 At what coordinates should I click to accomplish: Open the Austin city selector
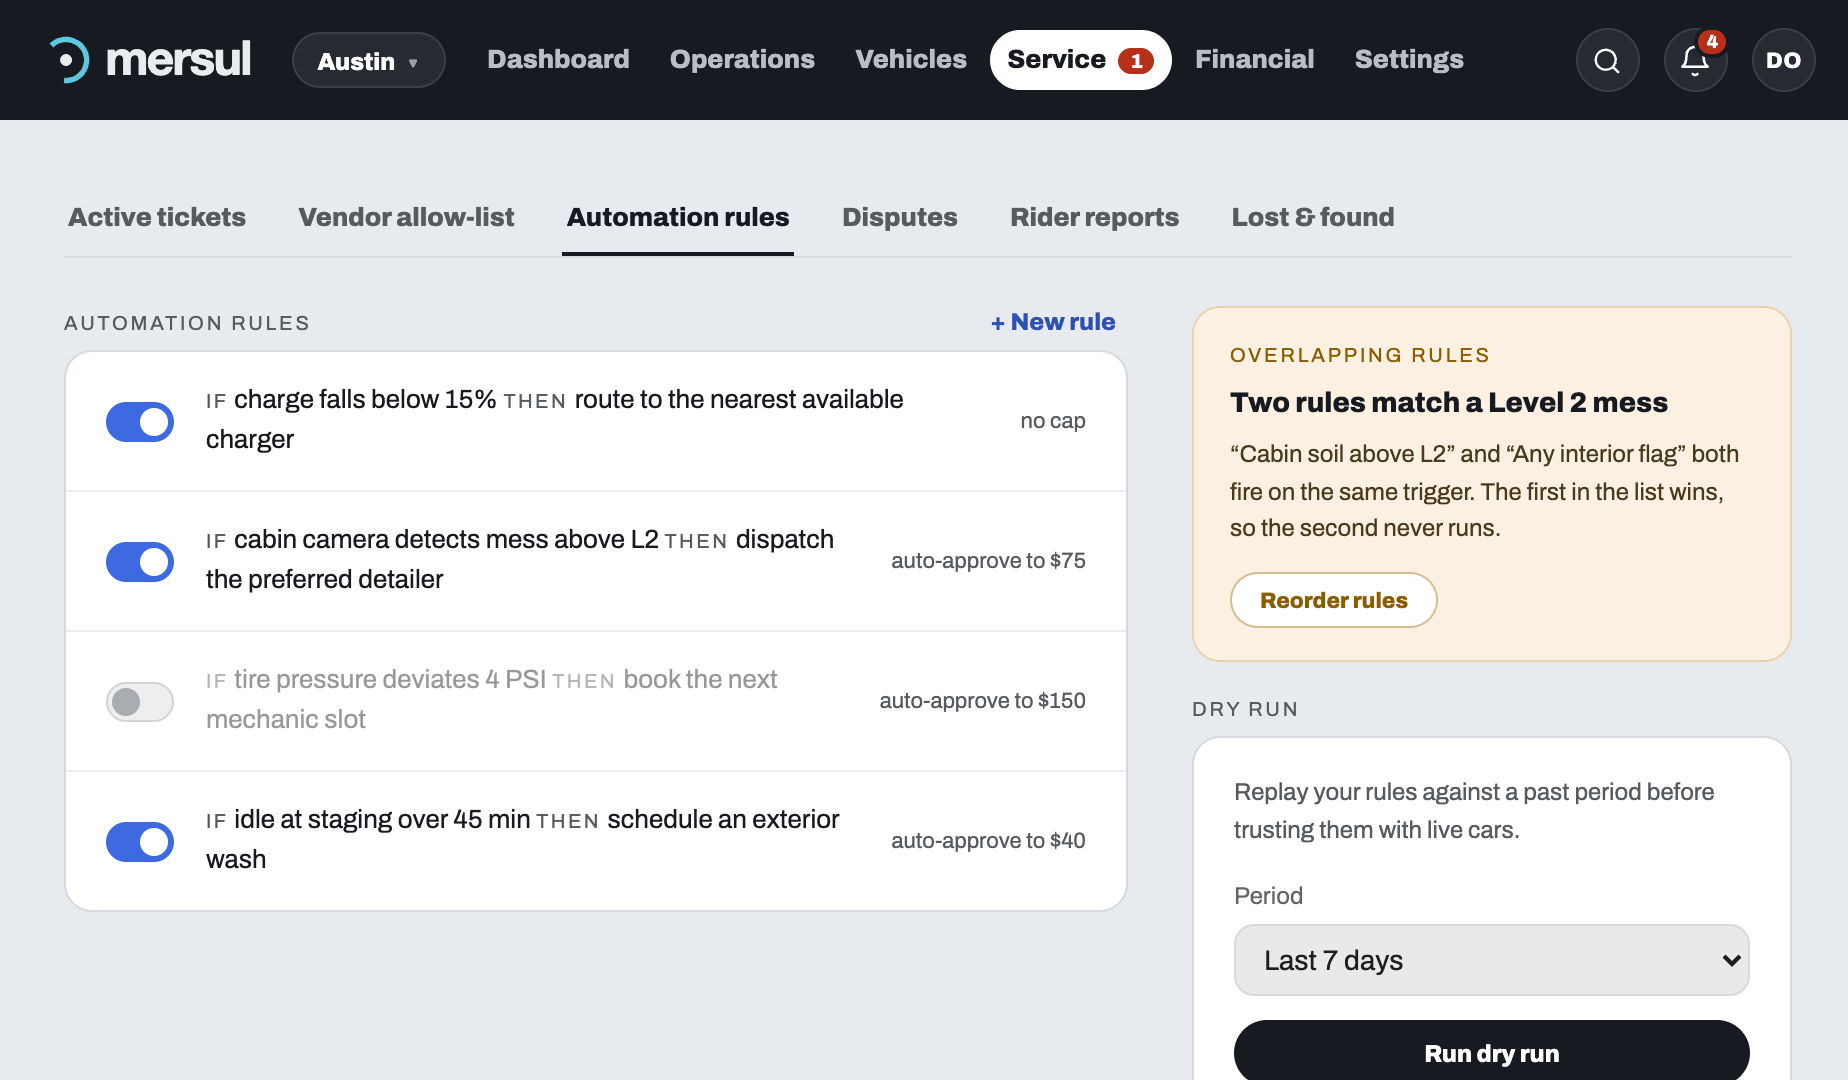pyautogui.click(x=368, y=60)
